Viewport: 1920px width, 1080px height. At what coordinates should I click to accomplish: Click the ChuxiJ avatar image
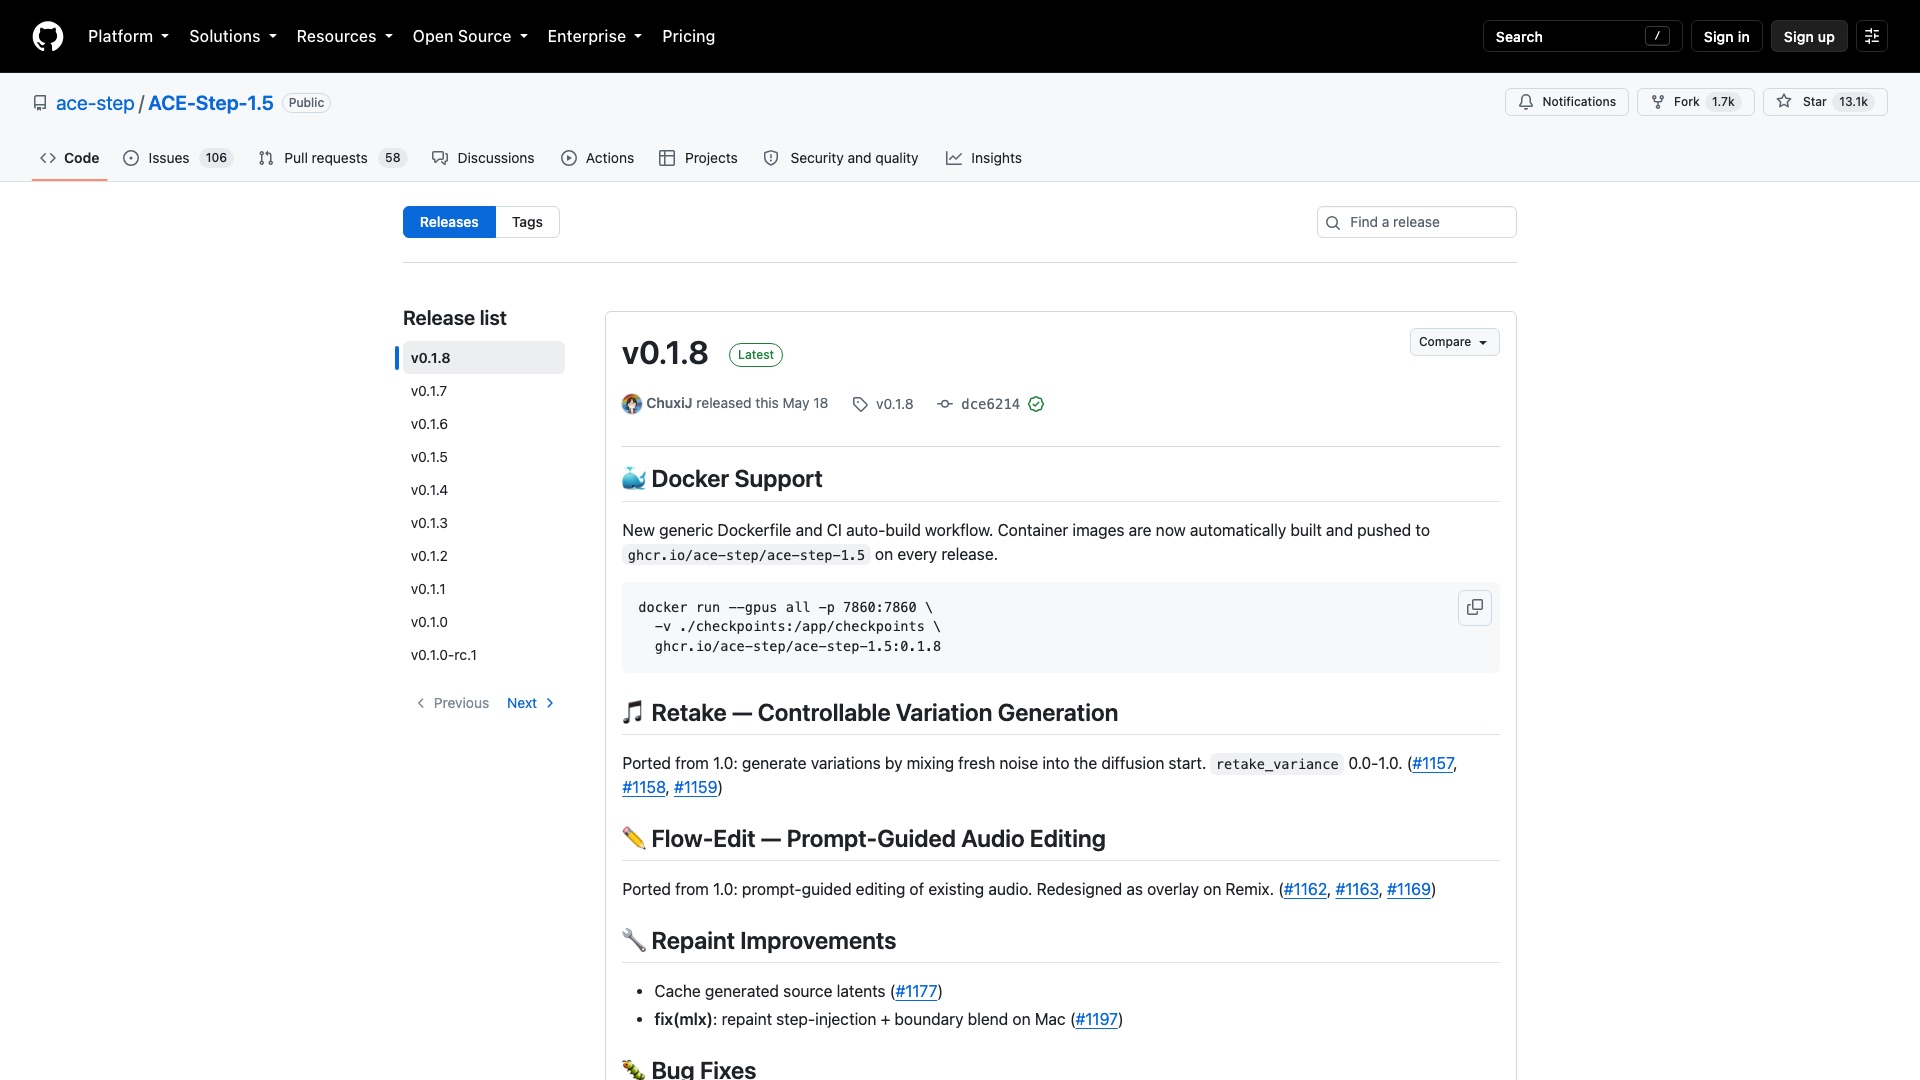[x=632, y=404]
